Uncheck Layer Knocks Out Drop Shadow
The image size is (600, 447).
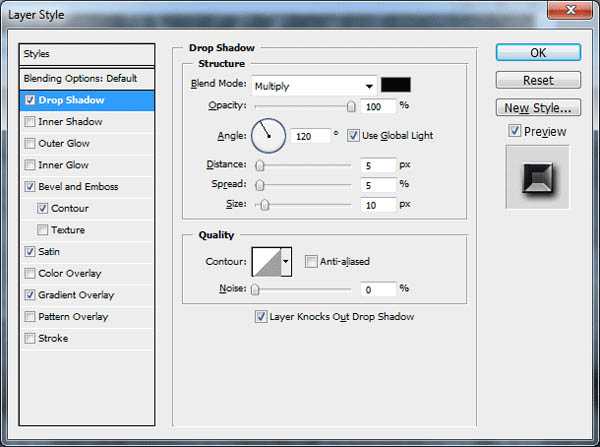[x=261, y=317]
